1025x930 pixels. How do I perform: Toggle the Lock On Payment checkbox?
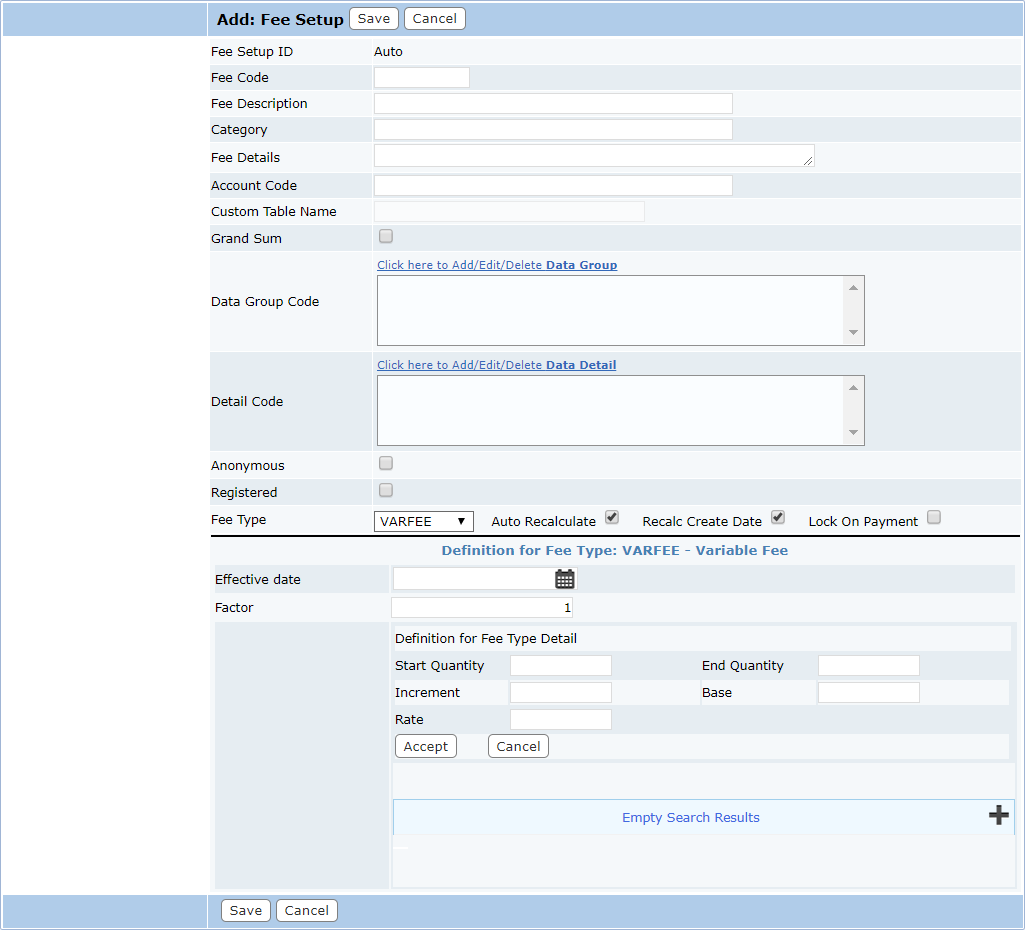pos(934,518)
